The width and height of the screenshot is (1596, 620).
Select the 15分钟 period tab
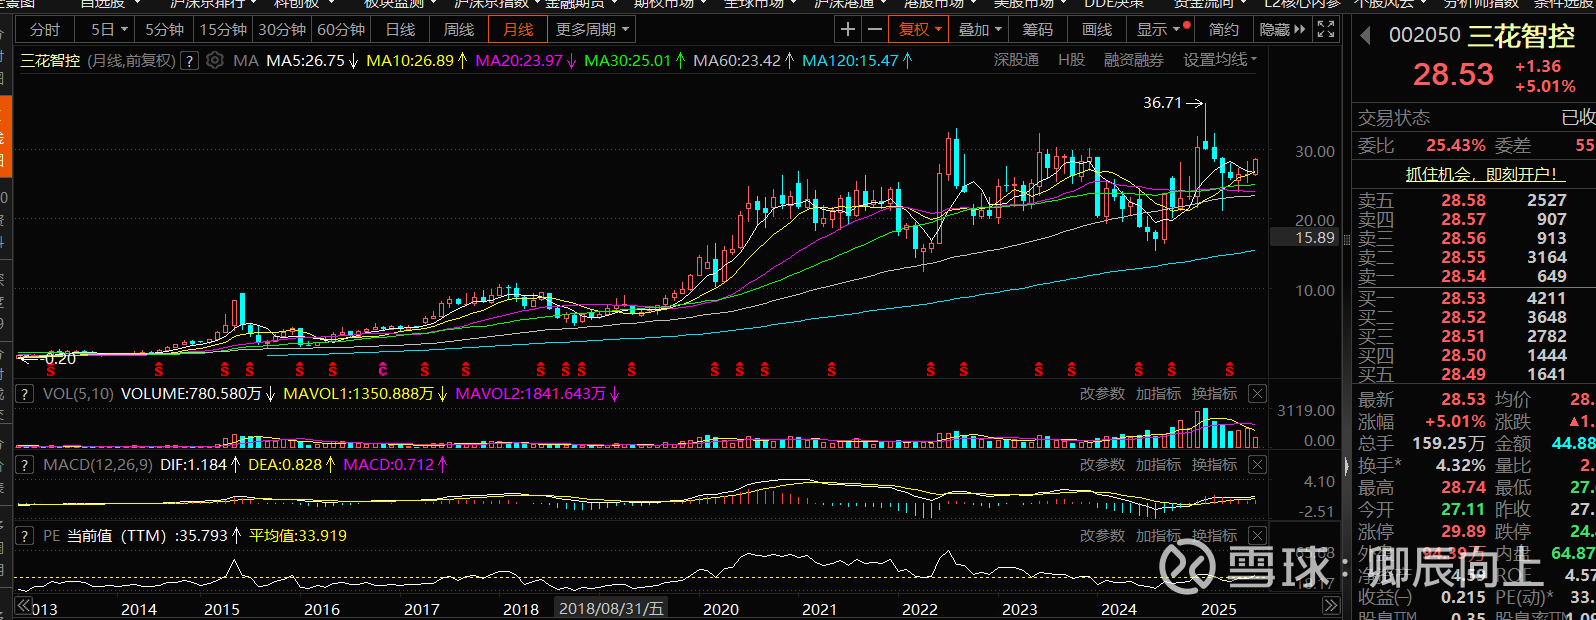pyautogui.click(x=222, y=29)
